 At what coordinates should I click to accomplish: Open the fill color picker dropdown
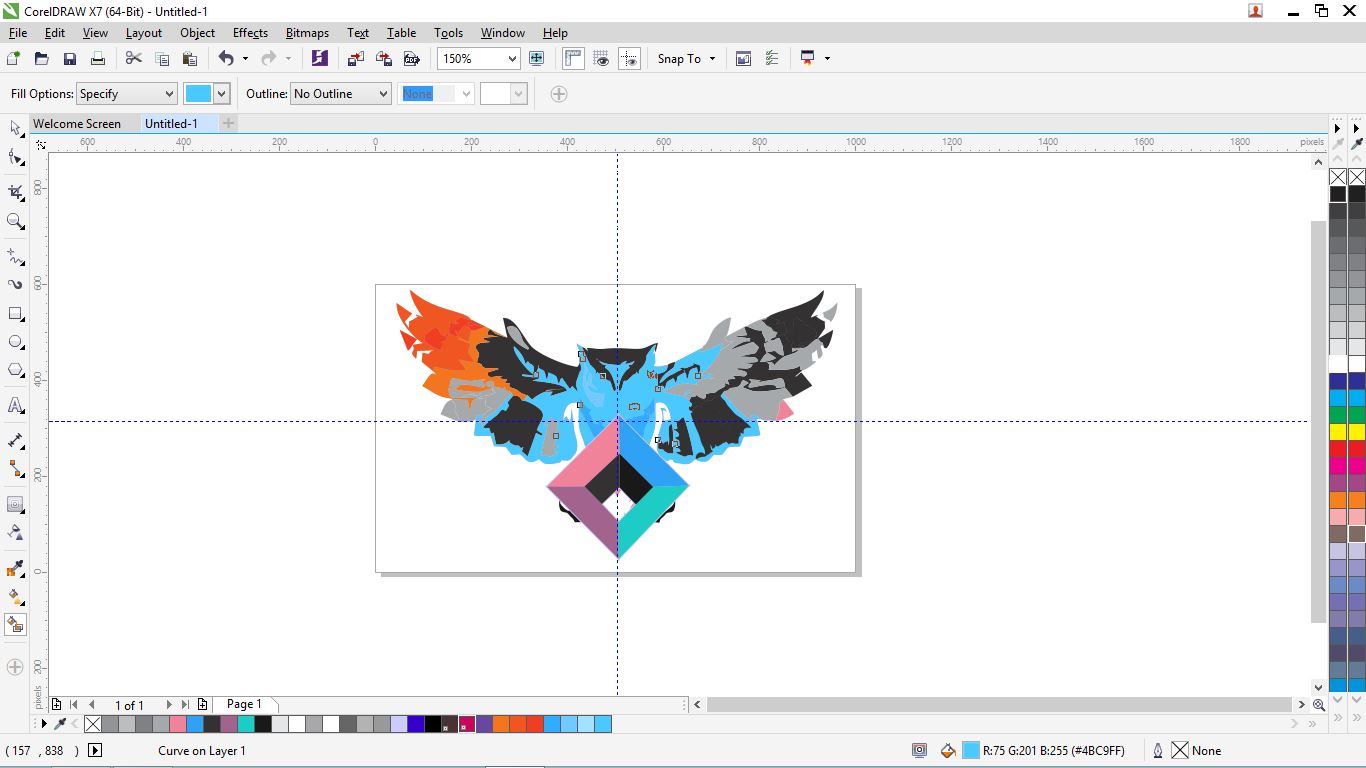click(x=221, y=94)
